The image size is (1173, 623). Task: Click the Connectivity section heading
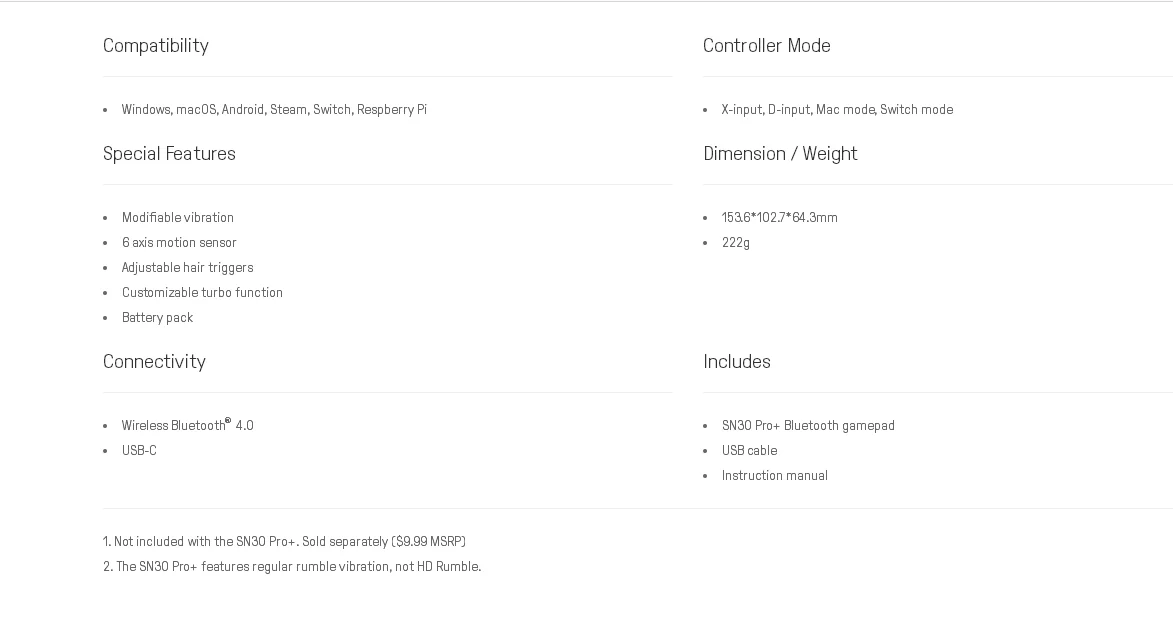point(154,362)
